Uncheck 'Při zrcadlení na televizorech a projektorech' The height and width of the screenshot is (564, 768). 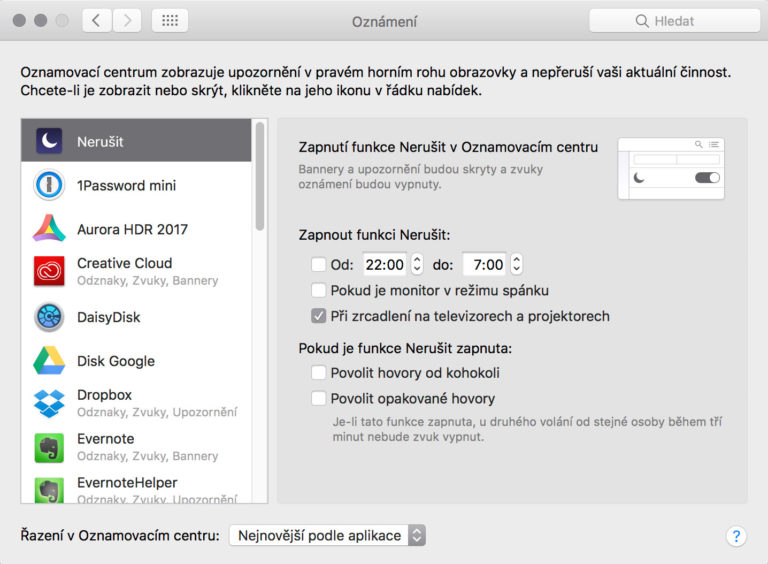tap(318, 316)
